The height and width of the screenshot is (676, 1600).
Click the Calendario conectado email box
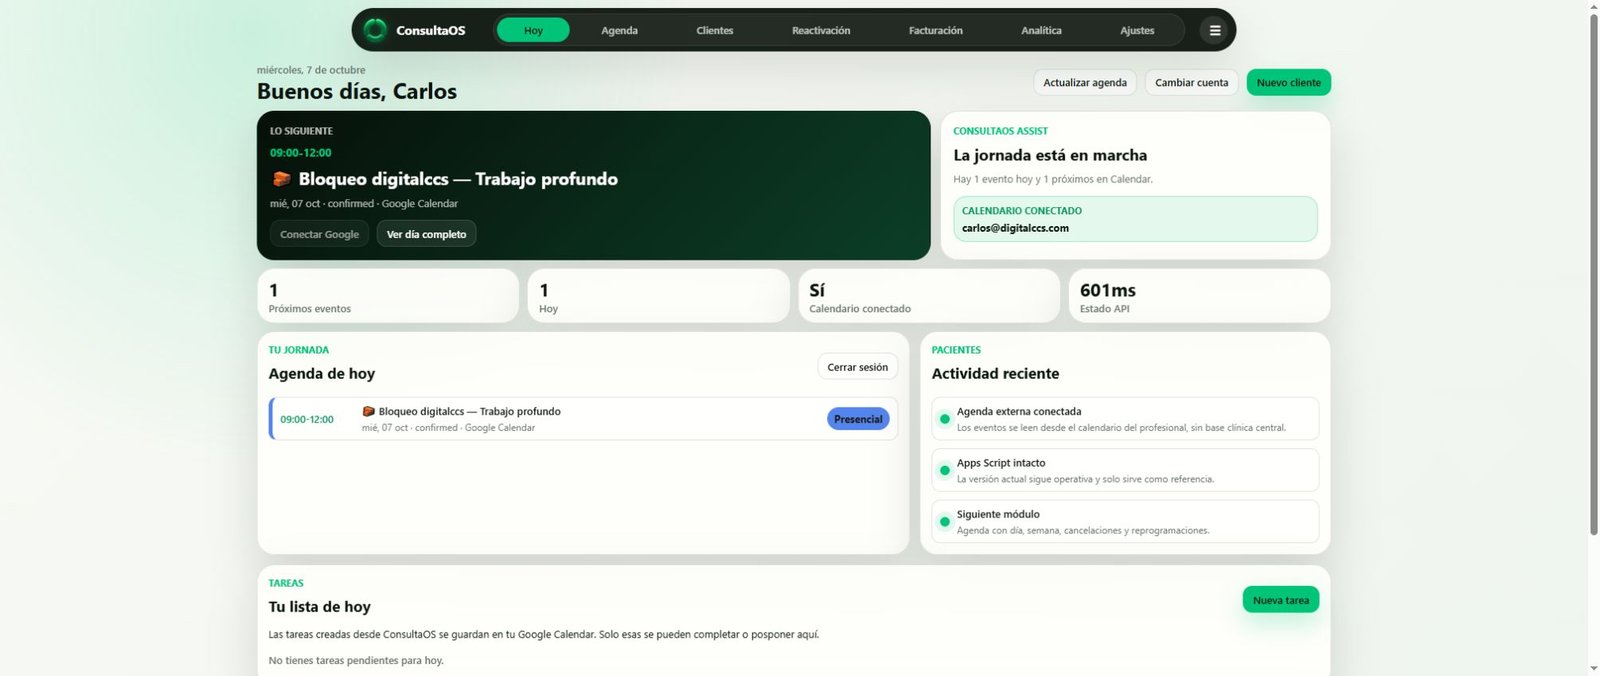(x=1135, y=219)
